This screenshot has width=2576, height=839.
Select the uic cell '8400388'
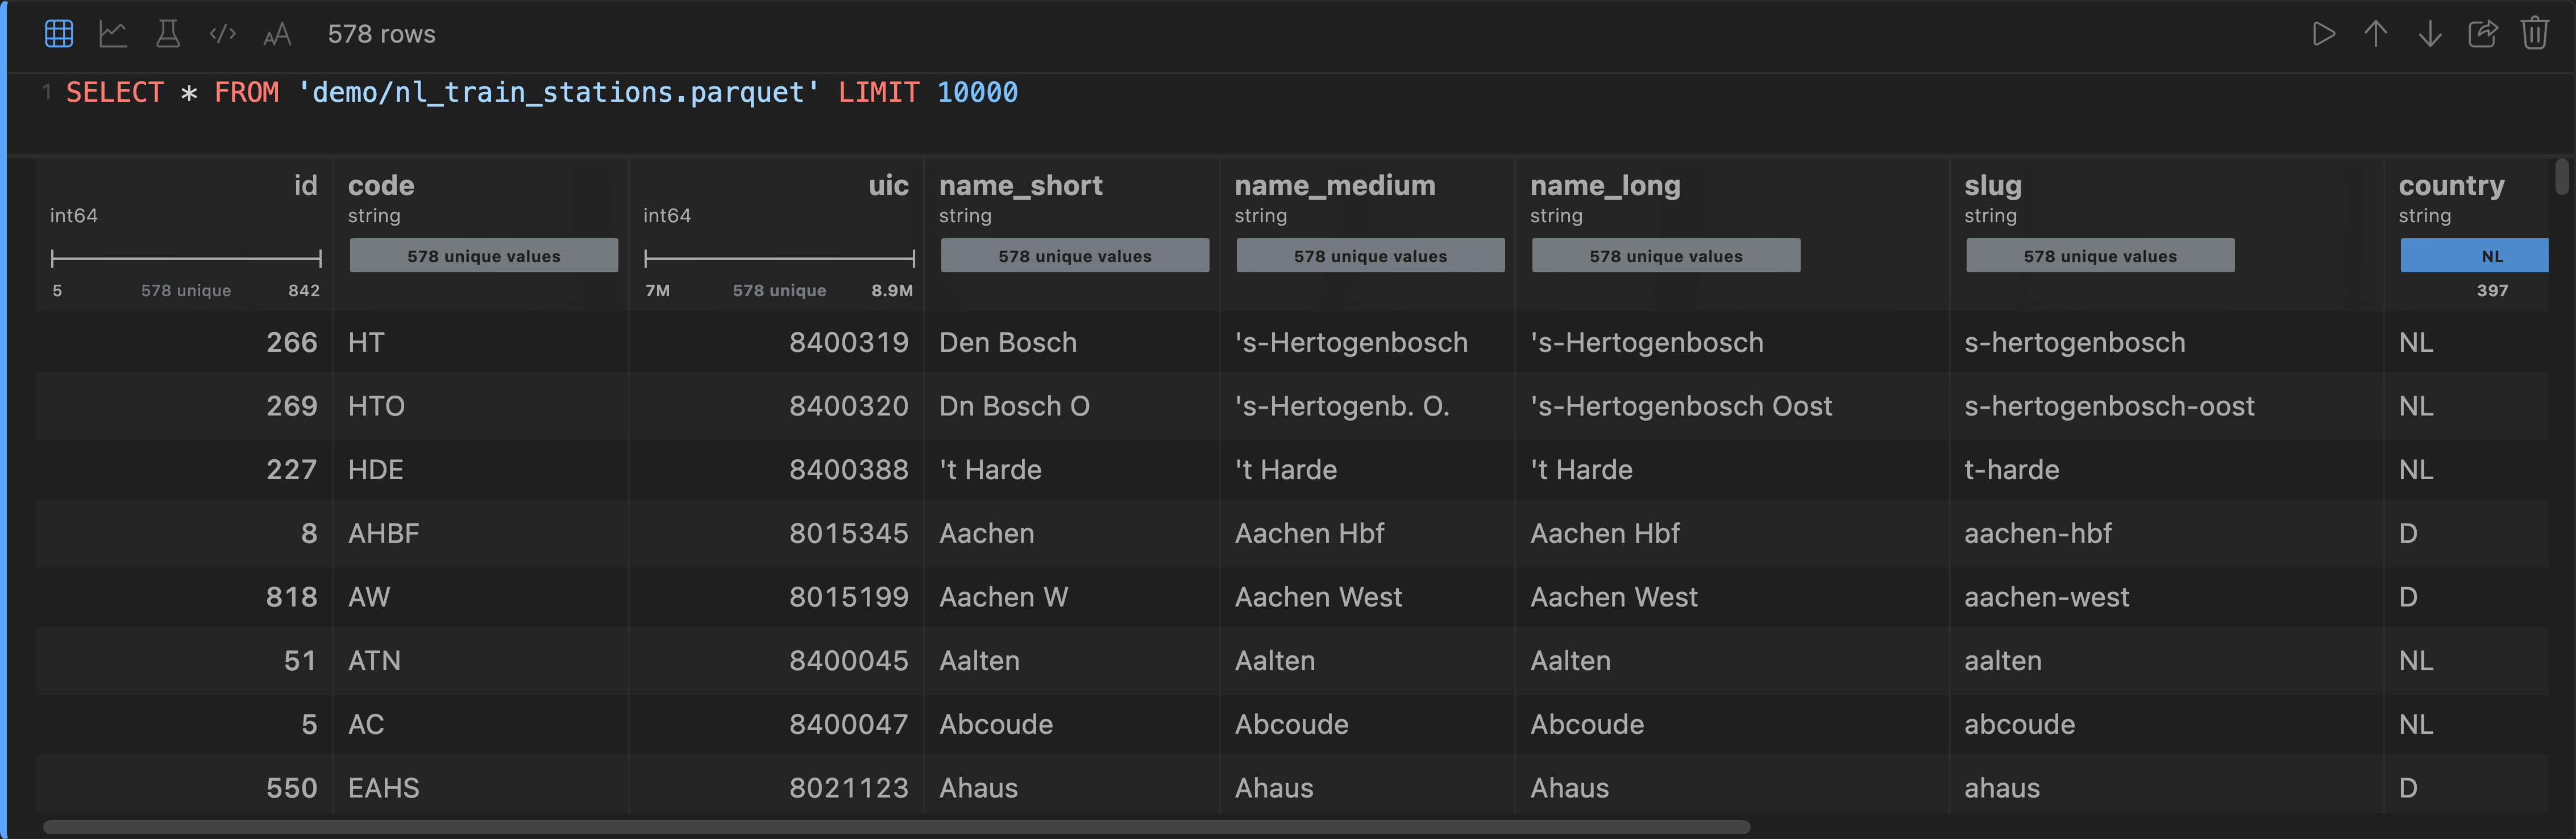(x=848, y=470)
